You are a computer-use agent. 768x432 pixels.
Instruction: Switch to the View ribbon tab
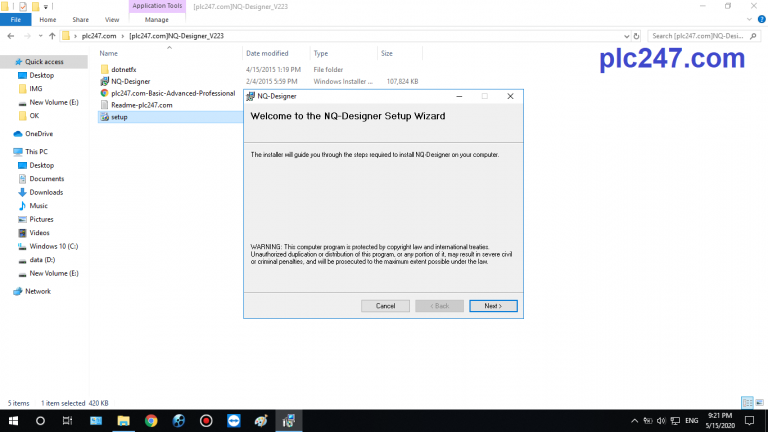(x=112, y=19)
